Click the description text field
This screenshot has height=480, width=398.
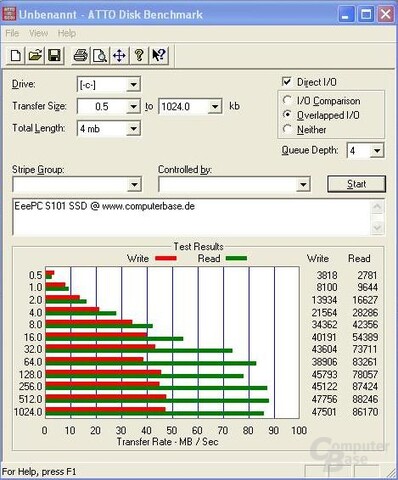pos(191,217)
